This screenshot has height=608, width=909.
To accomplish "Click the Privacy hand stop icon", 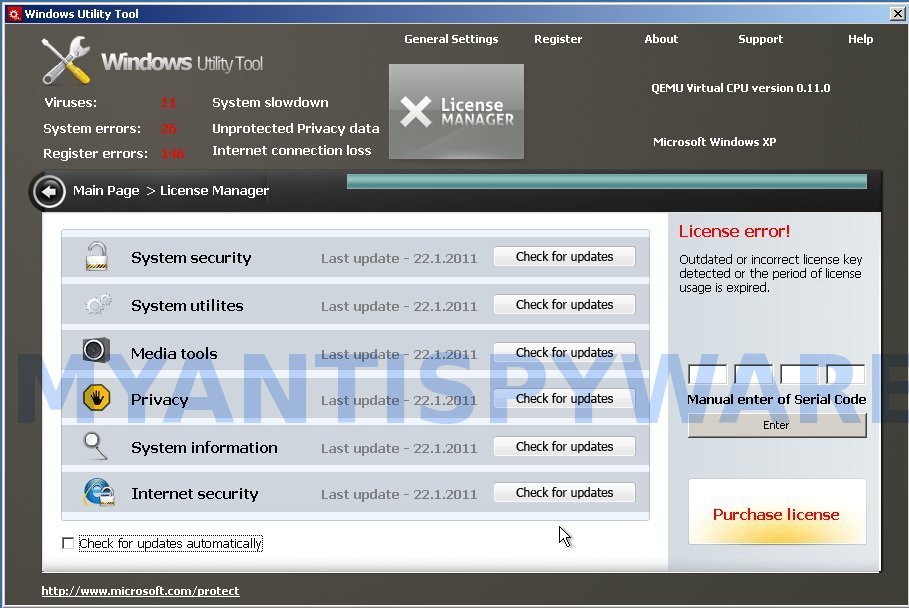I will pyautogui.click(x=96, y=398).
